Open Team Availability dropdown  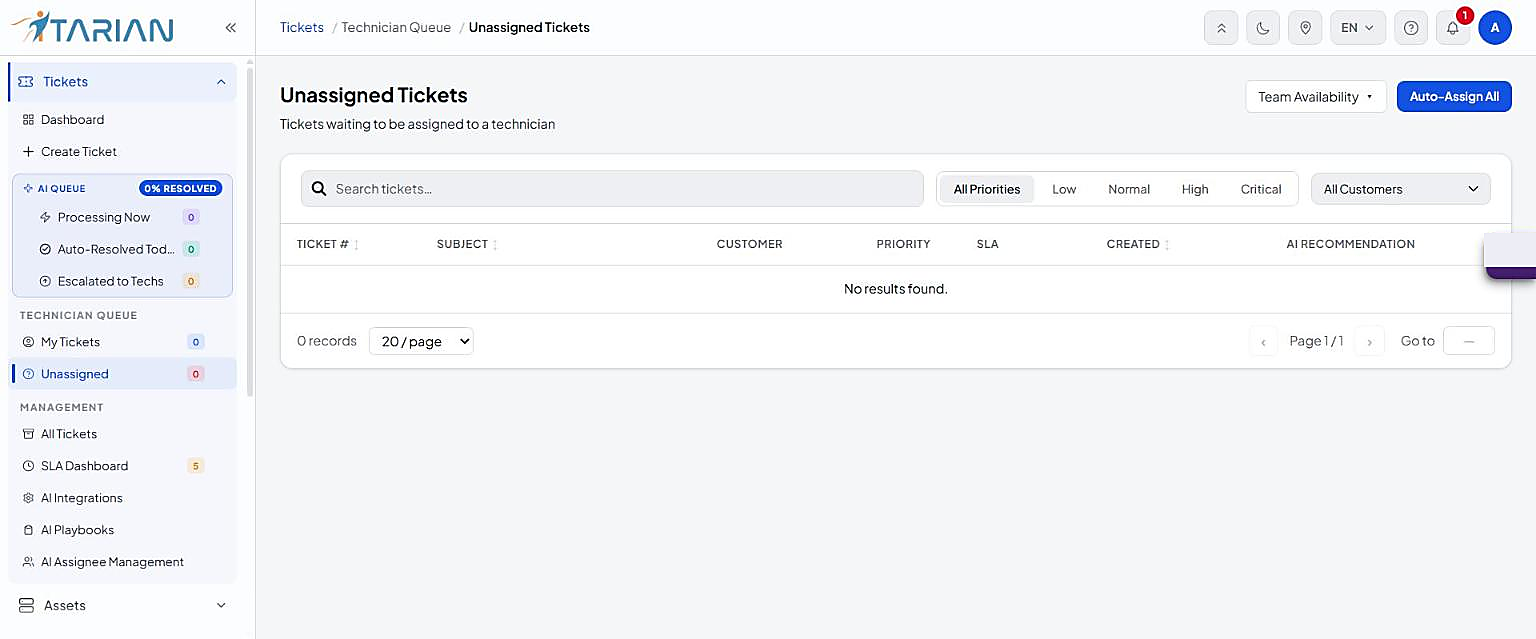coord(1316,97)
